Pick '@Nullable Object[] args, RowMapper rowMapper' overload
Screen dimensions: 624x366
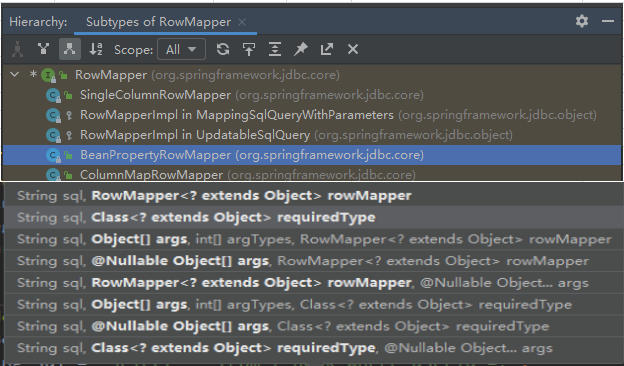(x=314, y=261)
